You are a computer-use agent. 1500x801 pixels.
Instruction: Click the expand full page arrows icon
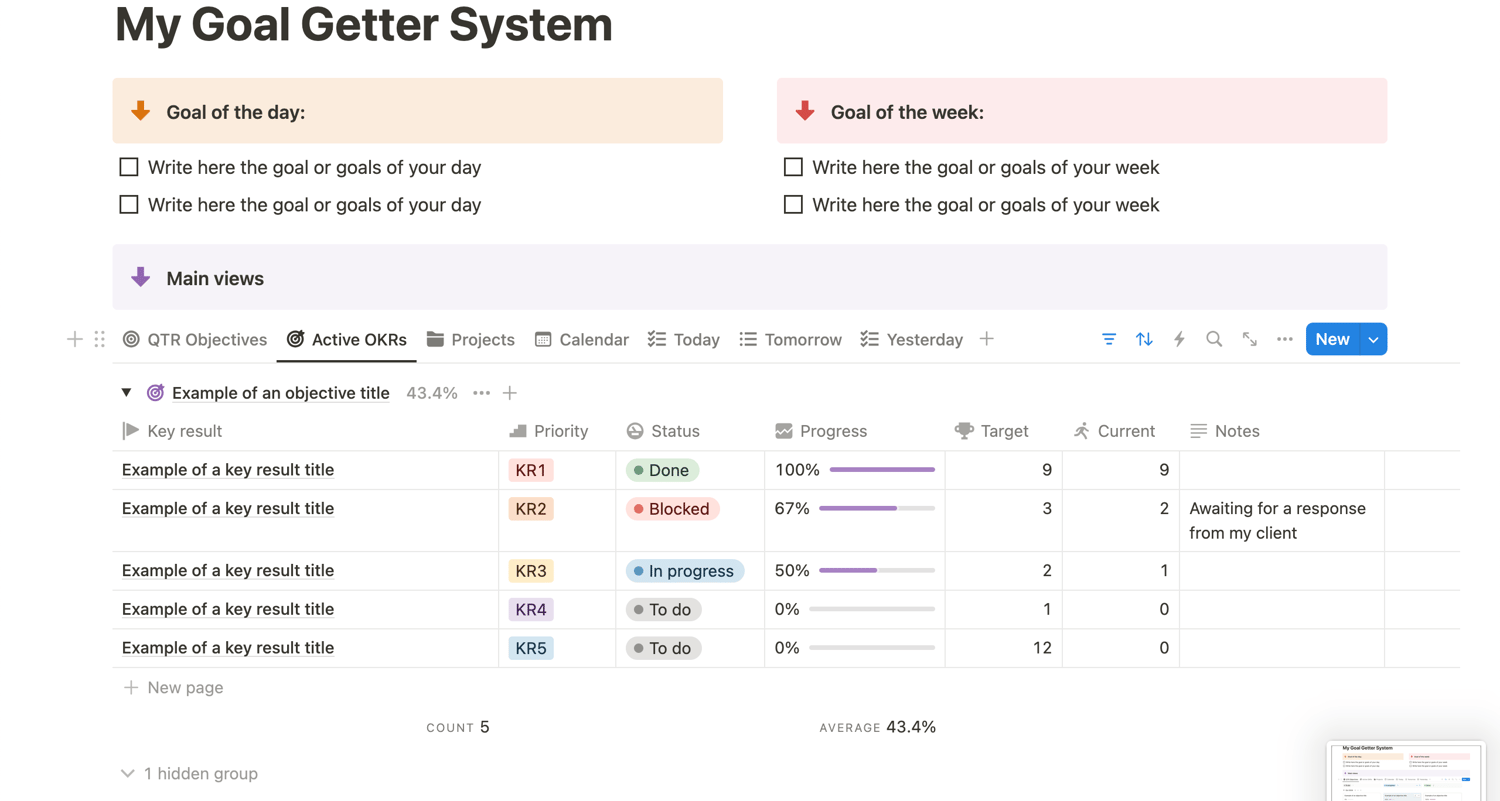pos(1250,339)
